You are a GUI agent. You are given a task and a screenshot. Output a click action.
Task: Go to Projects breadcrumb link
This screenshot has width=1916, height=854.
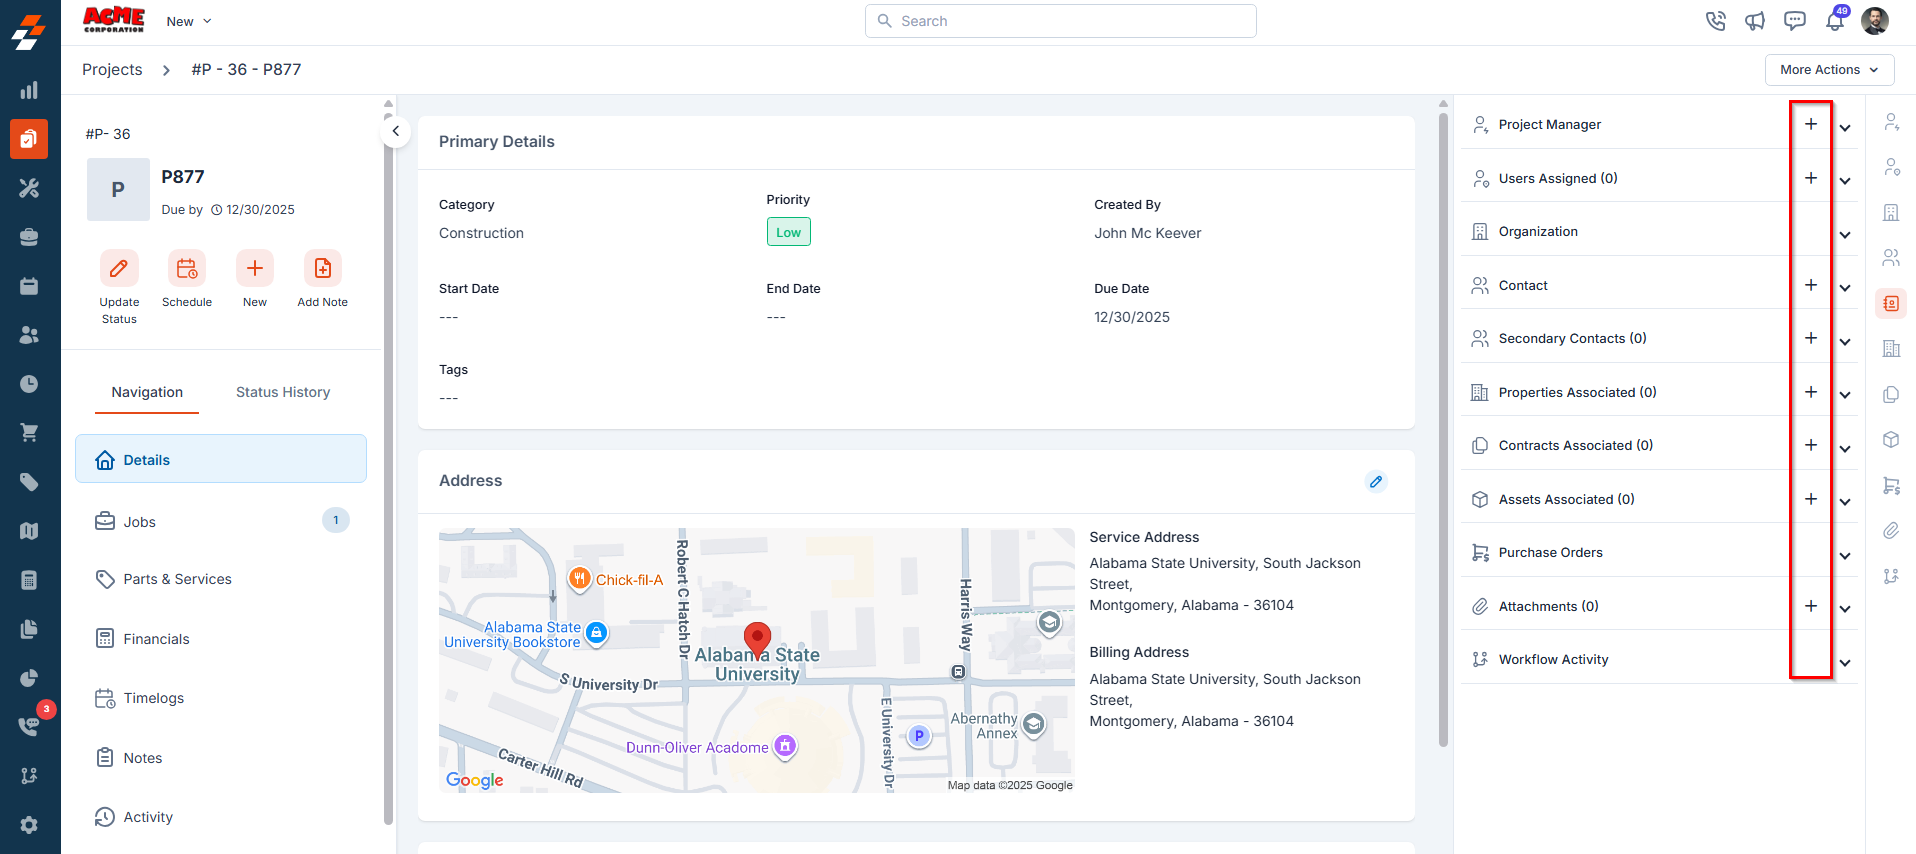(x=112, y=70)
